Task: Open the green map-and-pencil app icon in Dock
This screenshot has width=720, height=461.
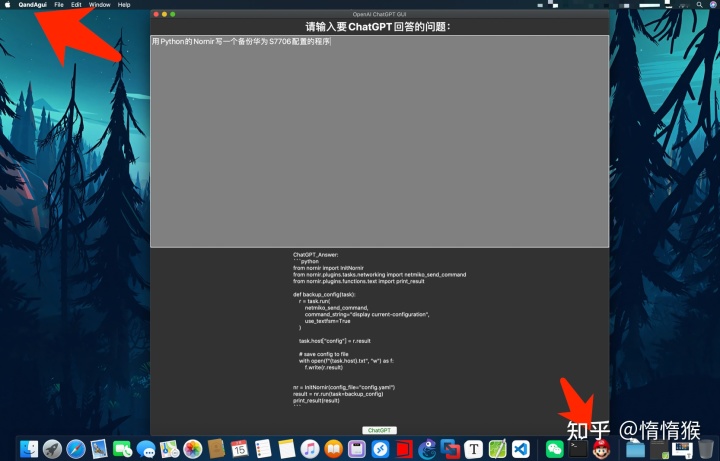Action: pyautogui.click(x=497, y=449)
